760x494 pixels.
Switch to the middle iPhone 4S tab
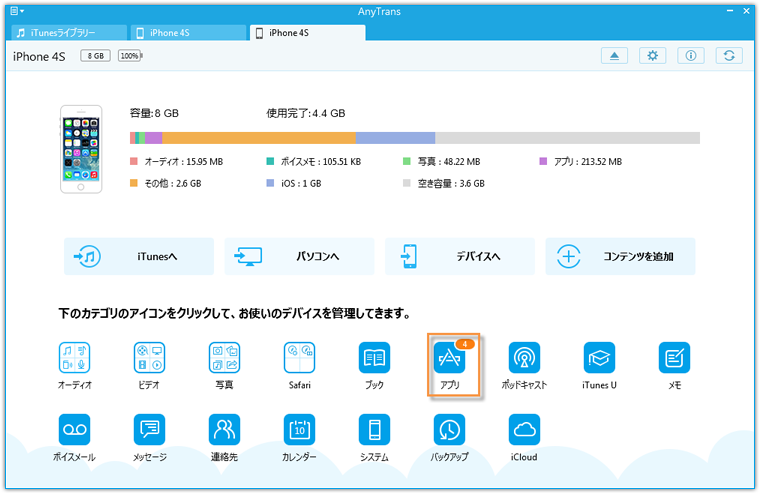click(189, 32)
